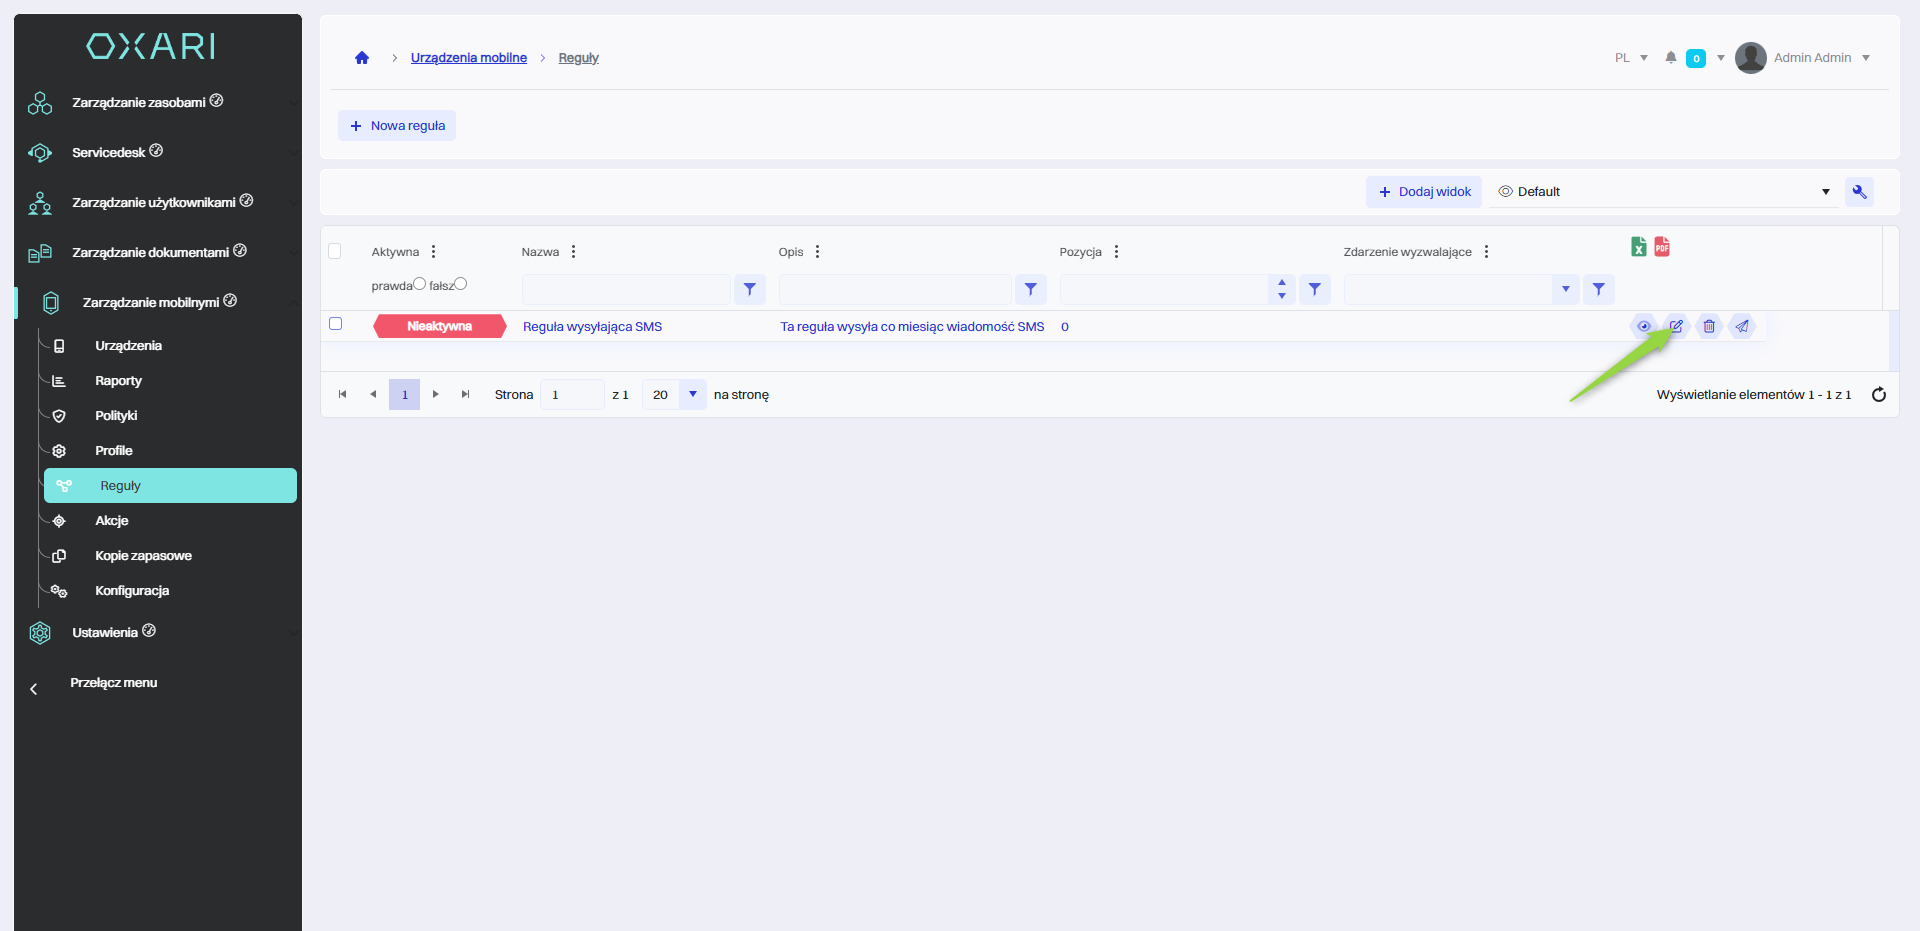This screenshot has height=931, width=1920.
Task: Click into the Nazwa filter field
Action: [626, 290]
